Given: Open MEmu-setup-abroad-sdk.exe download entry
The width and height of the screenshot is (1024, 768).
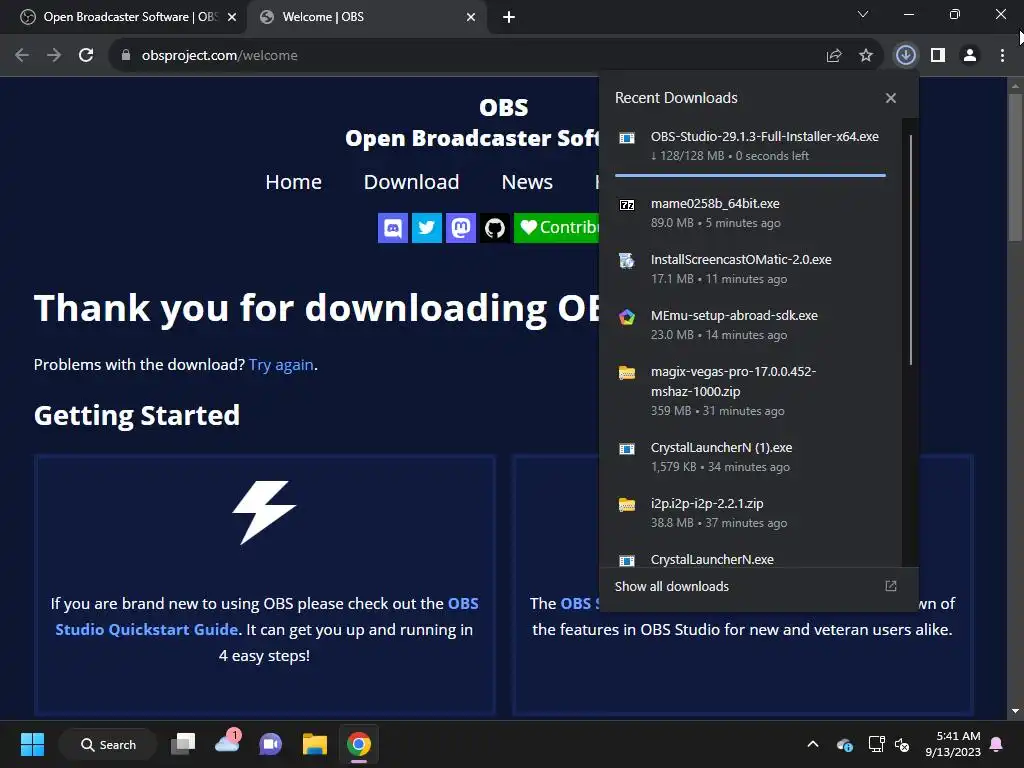Looking at the screenshot, I should (750, 325).
